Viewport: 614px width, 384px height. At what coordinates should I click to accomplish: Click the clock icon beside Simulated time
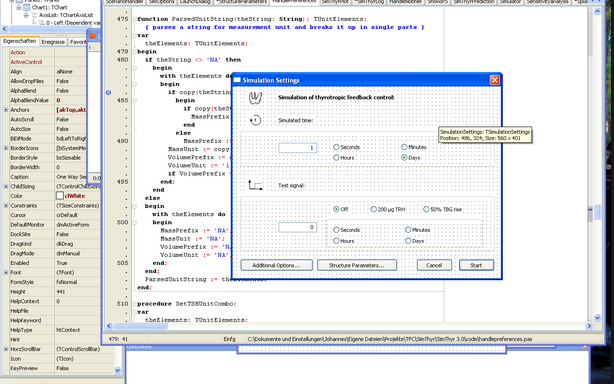tap(255, 120)
